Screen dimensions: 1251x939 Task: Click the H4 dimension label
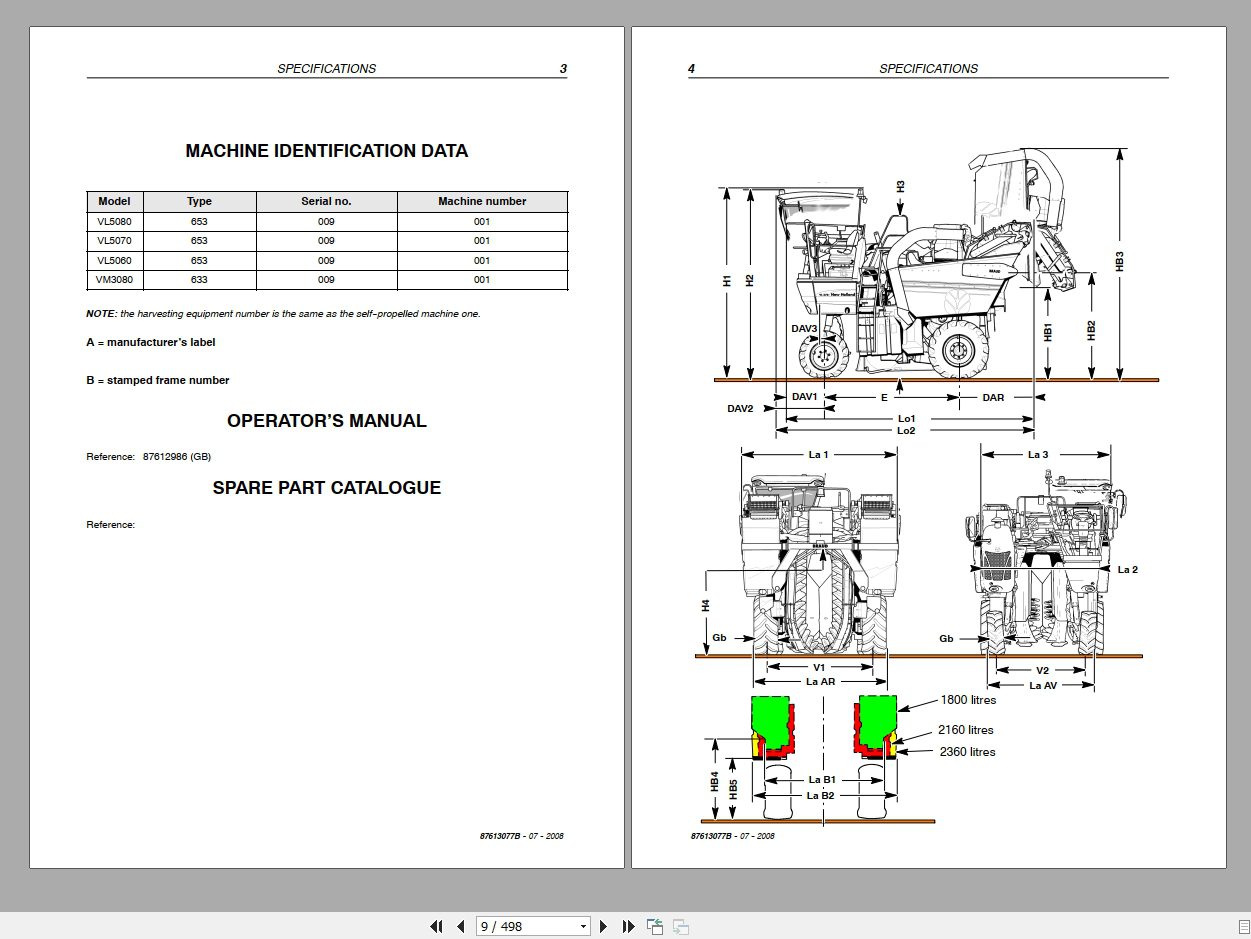coord(705,606)
